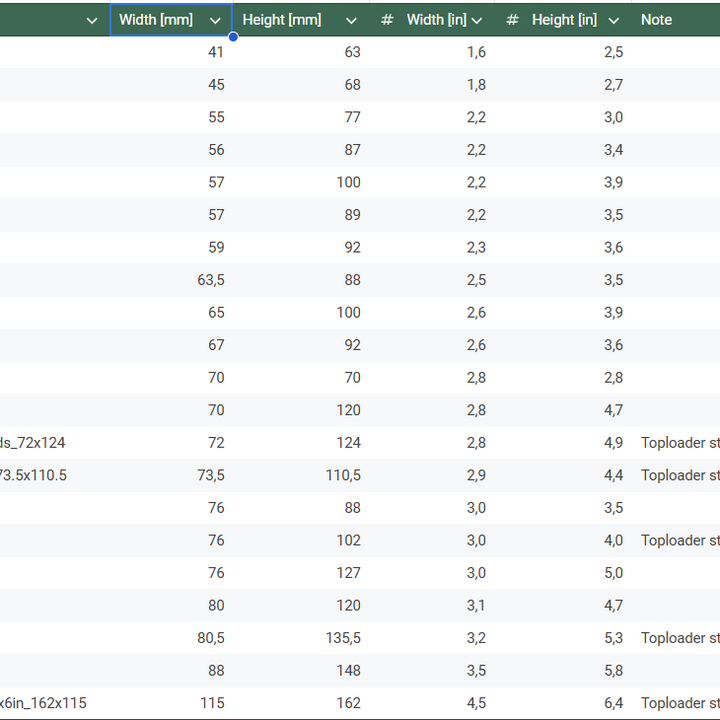Viewport: 720px width, 720px height.
Task: Click the Height [mm] header label
Action: 282,20
